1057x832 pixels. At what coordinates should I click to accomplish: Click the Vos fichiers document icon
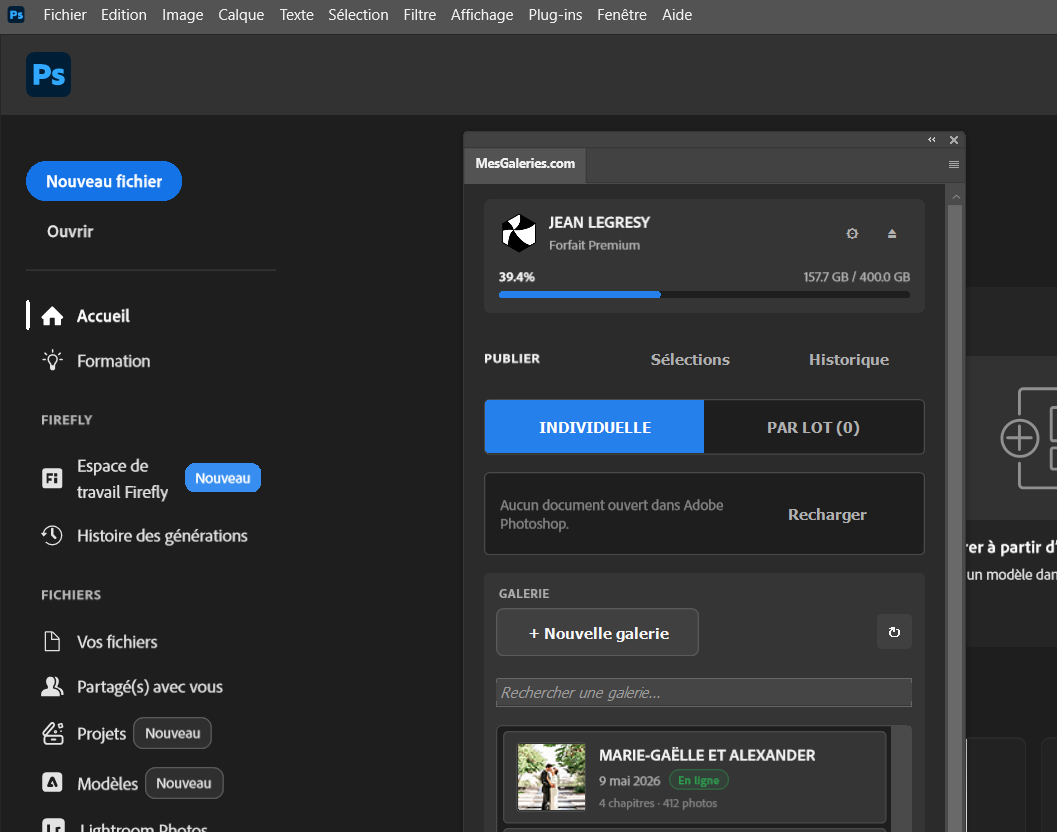(x=52, y=641)
